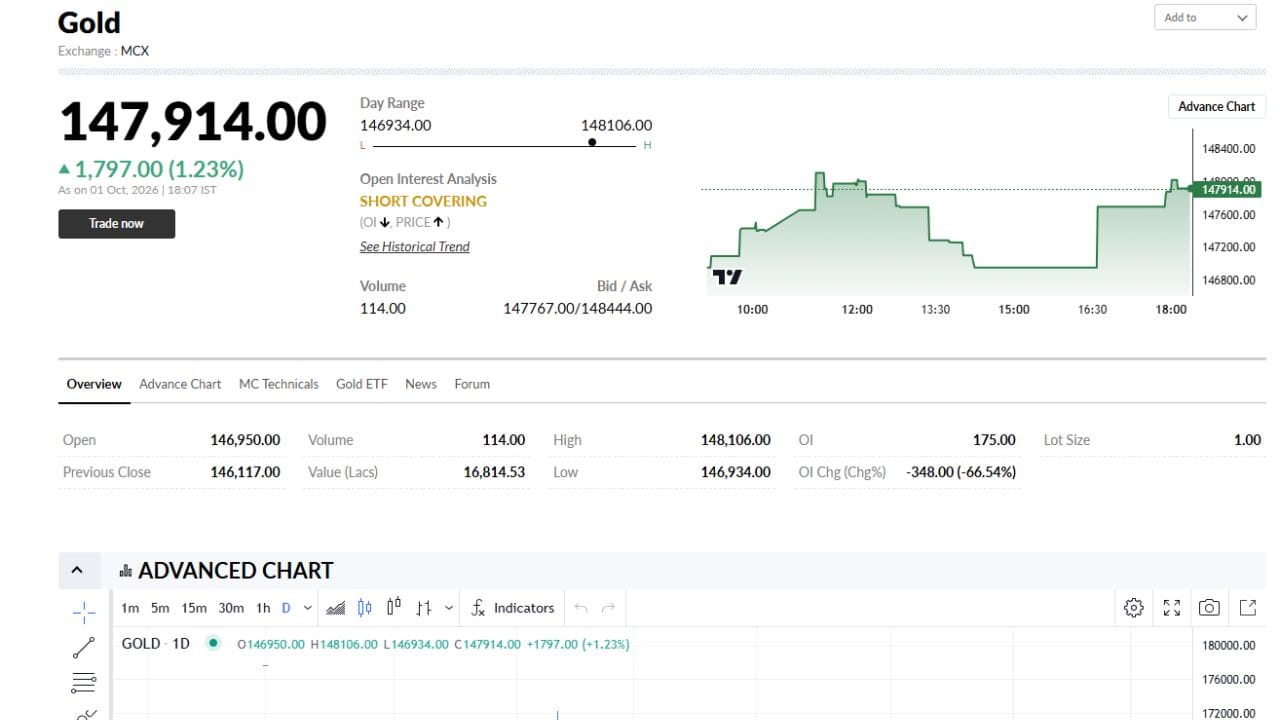
Task: Switch to candlestick chart style
Action: pyautogui.click(x=365, y=608)
